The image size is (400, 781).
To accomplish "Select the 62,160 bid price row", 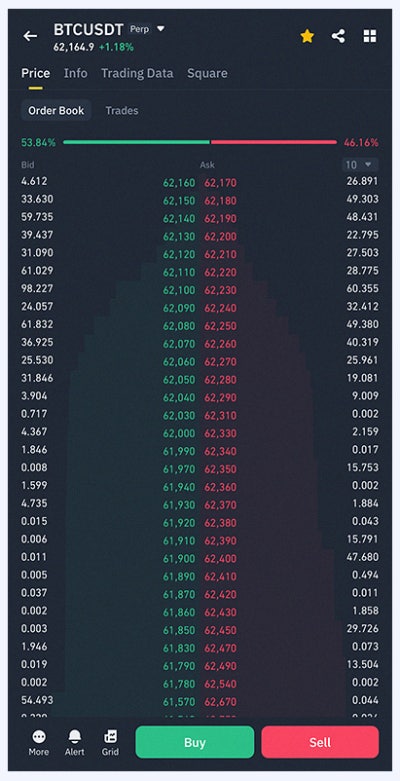I will pyautogui.click(x=108, y=182).
